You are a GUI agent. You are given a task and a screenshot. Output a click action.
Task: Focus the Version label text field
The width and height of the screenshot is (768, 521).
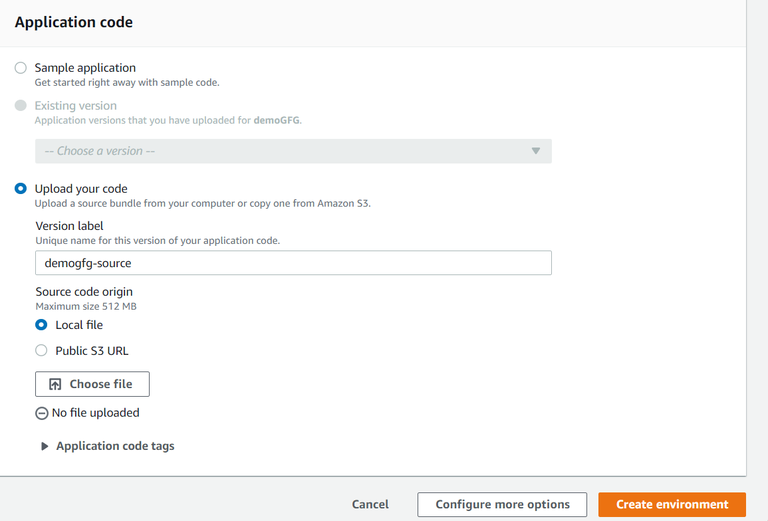click(292, 263)
